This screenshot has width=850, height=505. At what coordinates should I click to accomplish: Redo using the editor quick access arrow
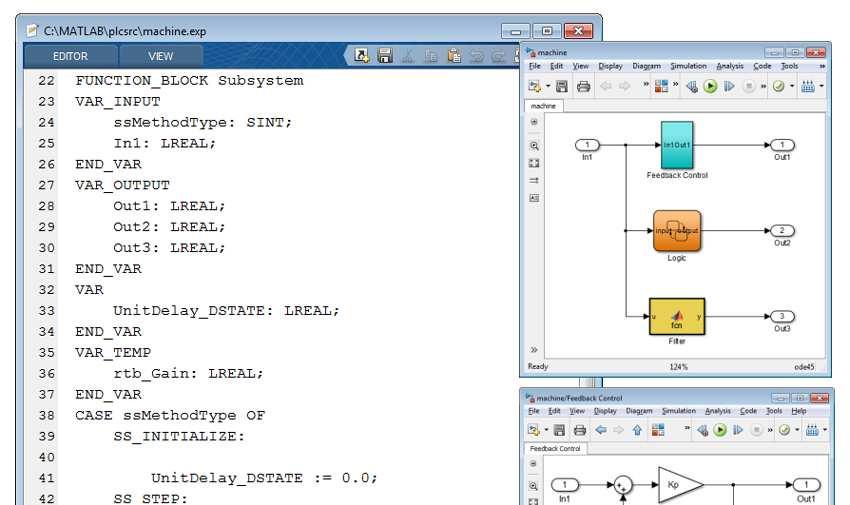pos(498,55)
